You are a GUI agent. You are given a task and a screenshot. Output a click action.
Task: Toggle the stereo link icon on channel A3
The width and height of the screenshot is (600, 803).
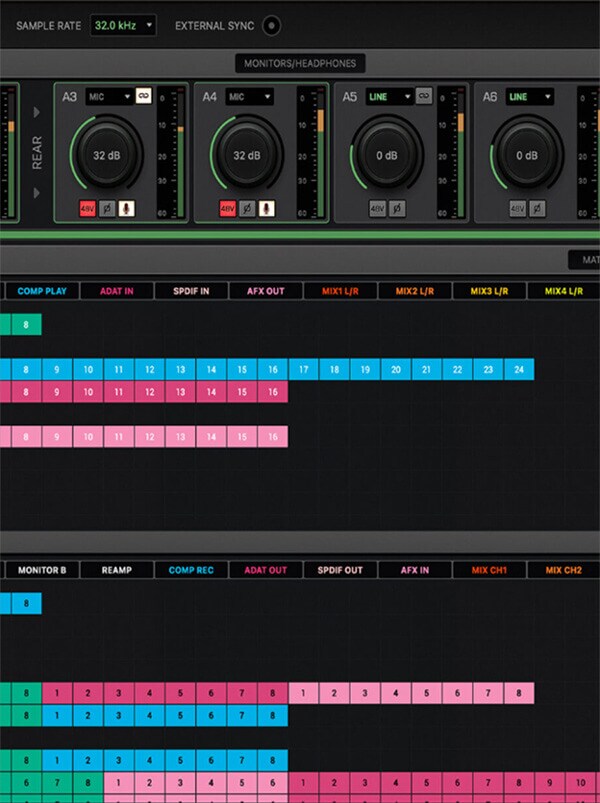click(x=144, y=96)
